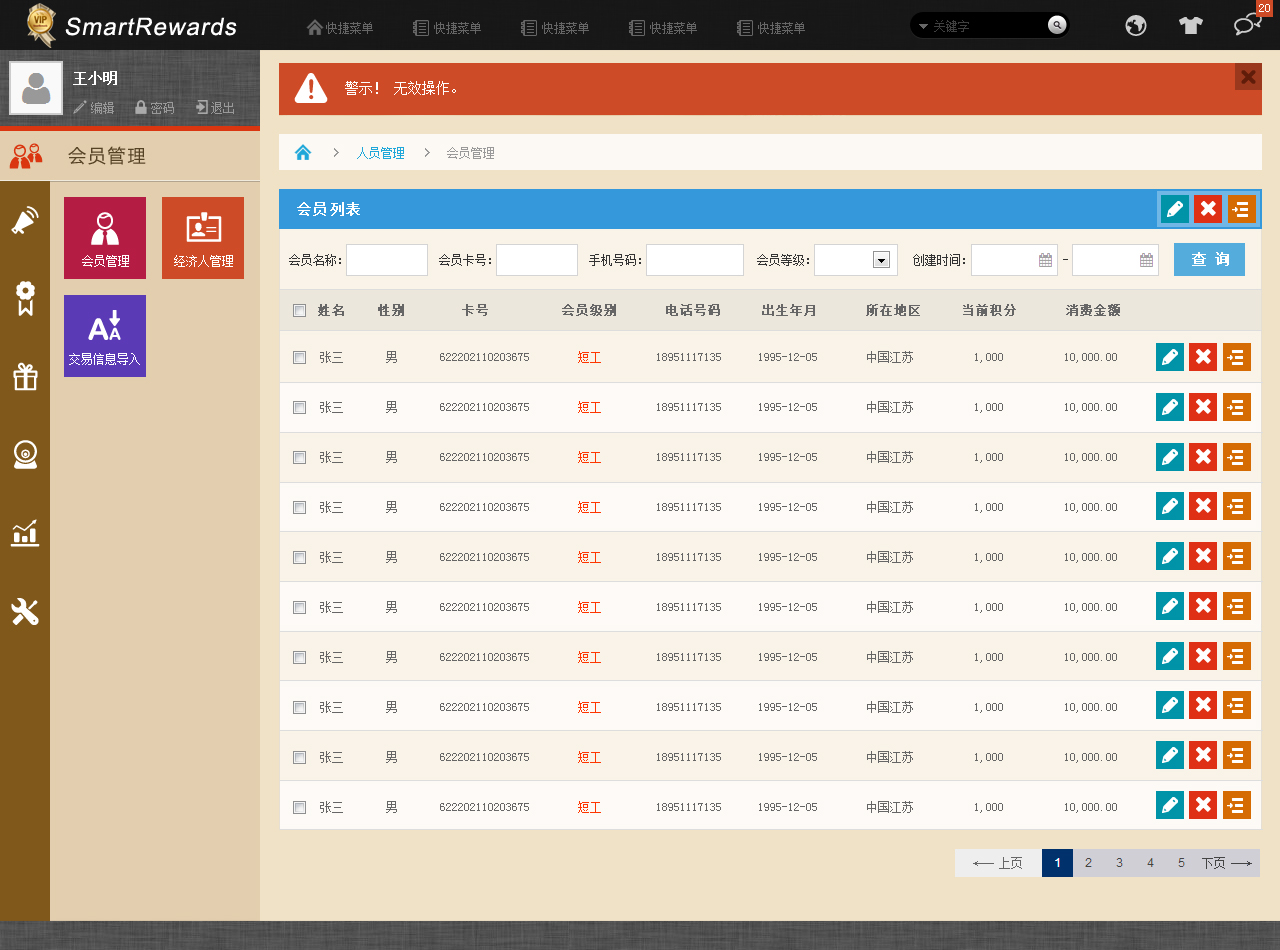Screen dimensions: 1280x950
Task: Open messages icon with 20 badge
Action: (1247, 24)
